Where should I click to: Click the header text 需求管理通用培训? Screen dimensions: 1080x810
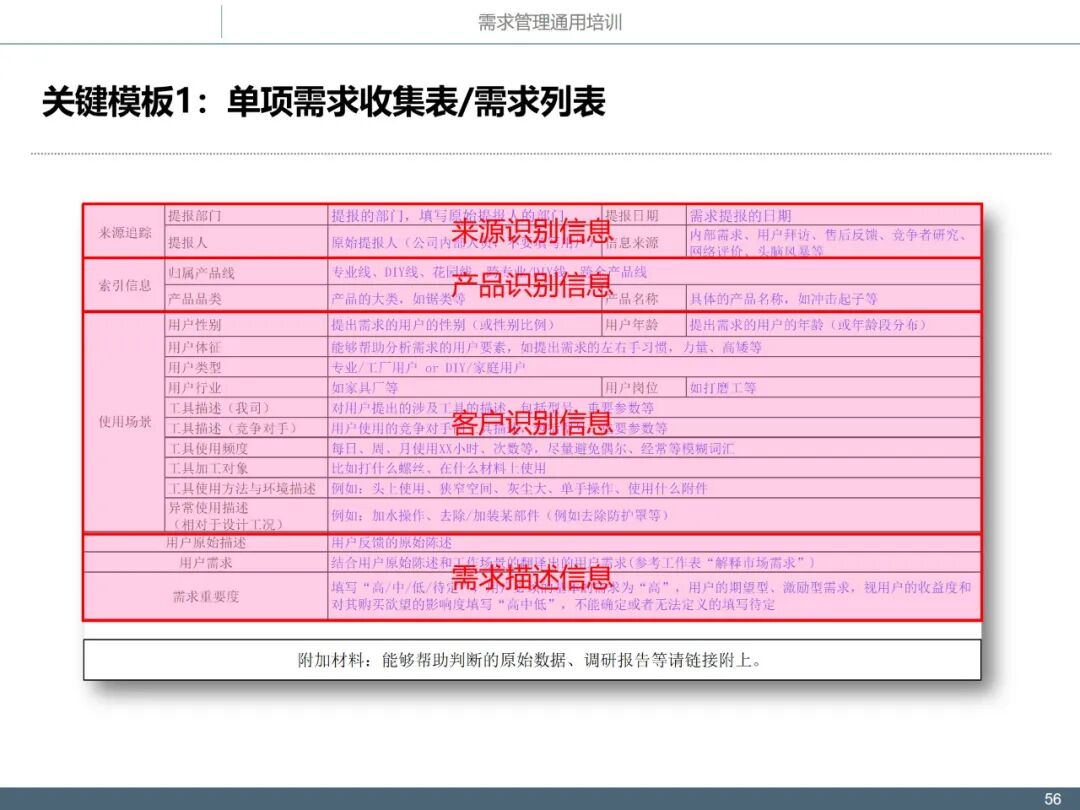pos(550,22)
